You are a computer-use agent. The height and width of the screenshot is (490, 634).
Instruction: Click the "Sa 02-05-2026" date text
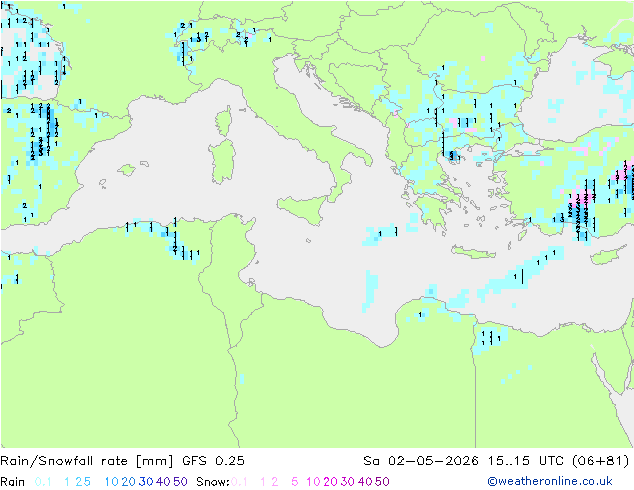pos(421,461)
